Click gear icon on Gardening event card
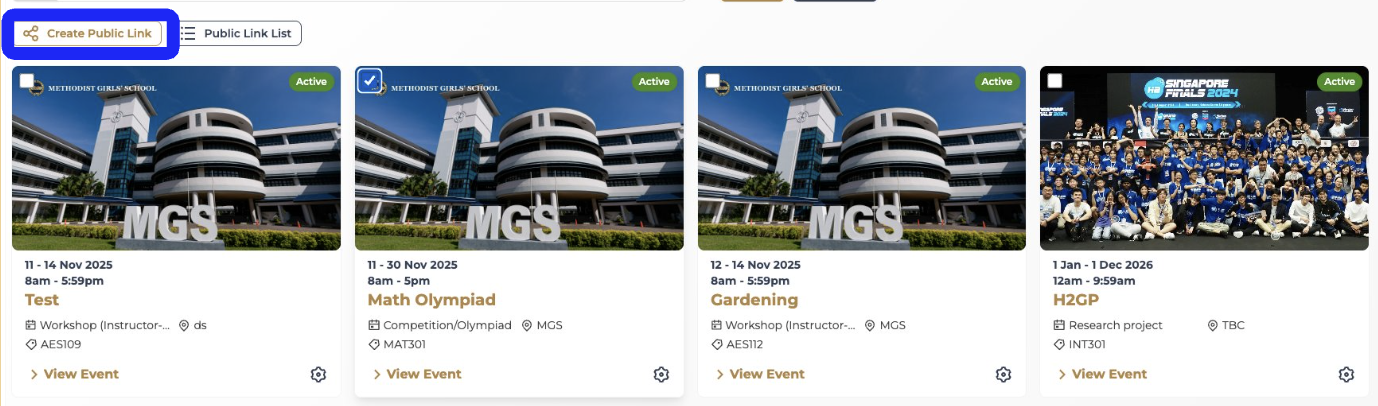 point(1003,374)
